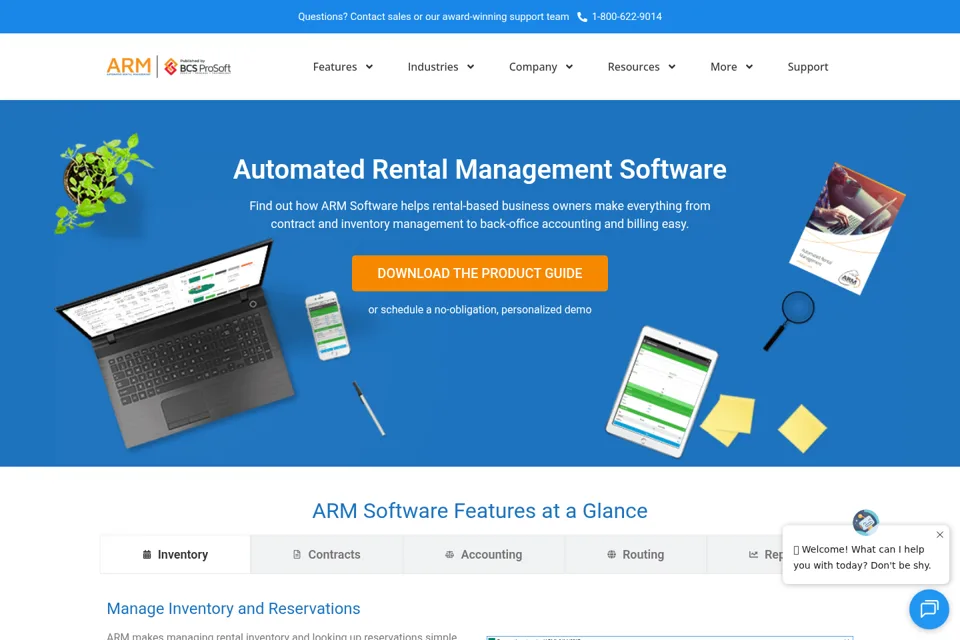Viewport: 960px width, 640px height.
Task: Click the ARM logo
Action: [x=129, y=66]
